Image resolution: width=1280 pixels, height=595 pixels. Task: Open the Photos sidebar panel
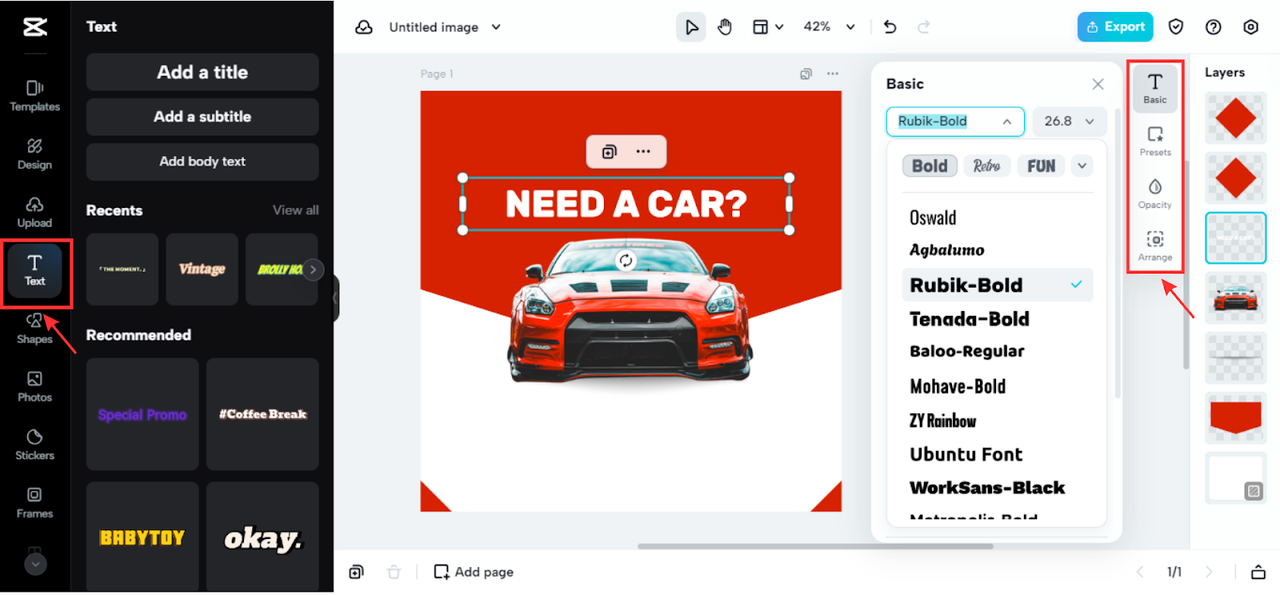[35, 386]
